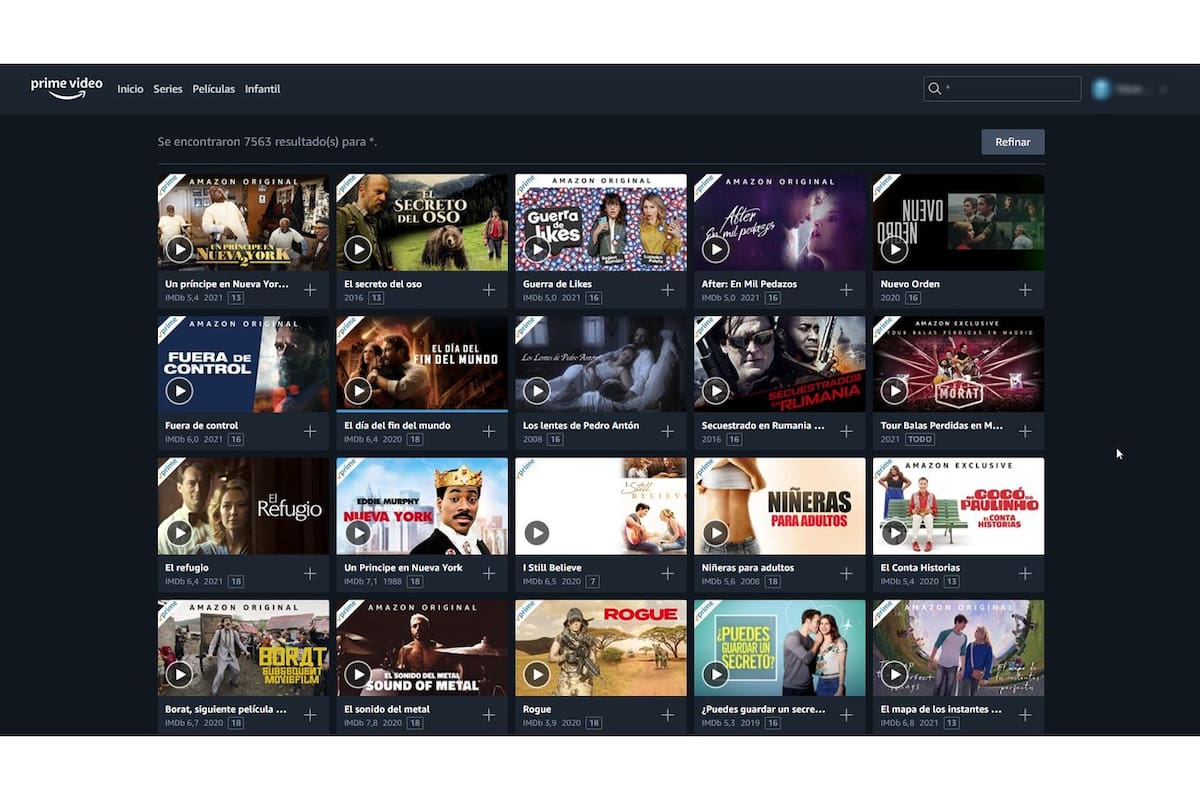Add "Nuevo Orden" to watchlist

pyautogui.click(x=1024, y=290)
